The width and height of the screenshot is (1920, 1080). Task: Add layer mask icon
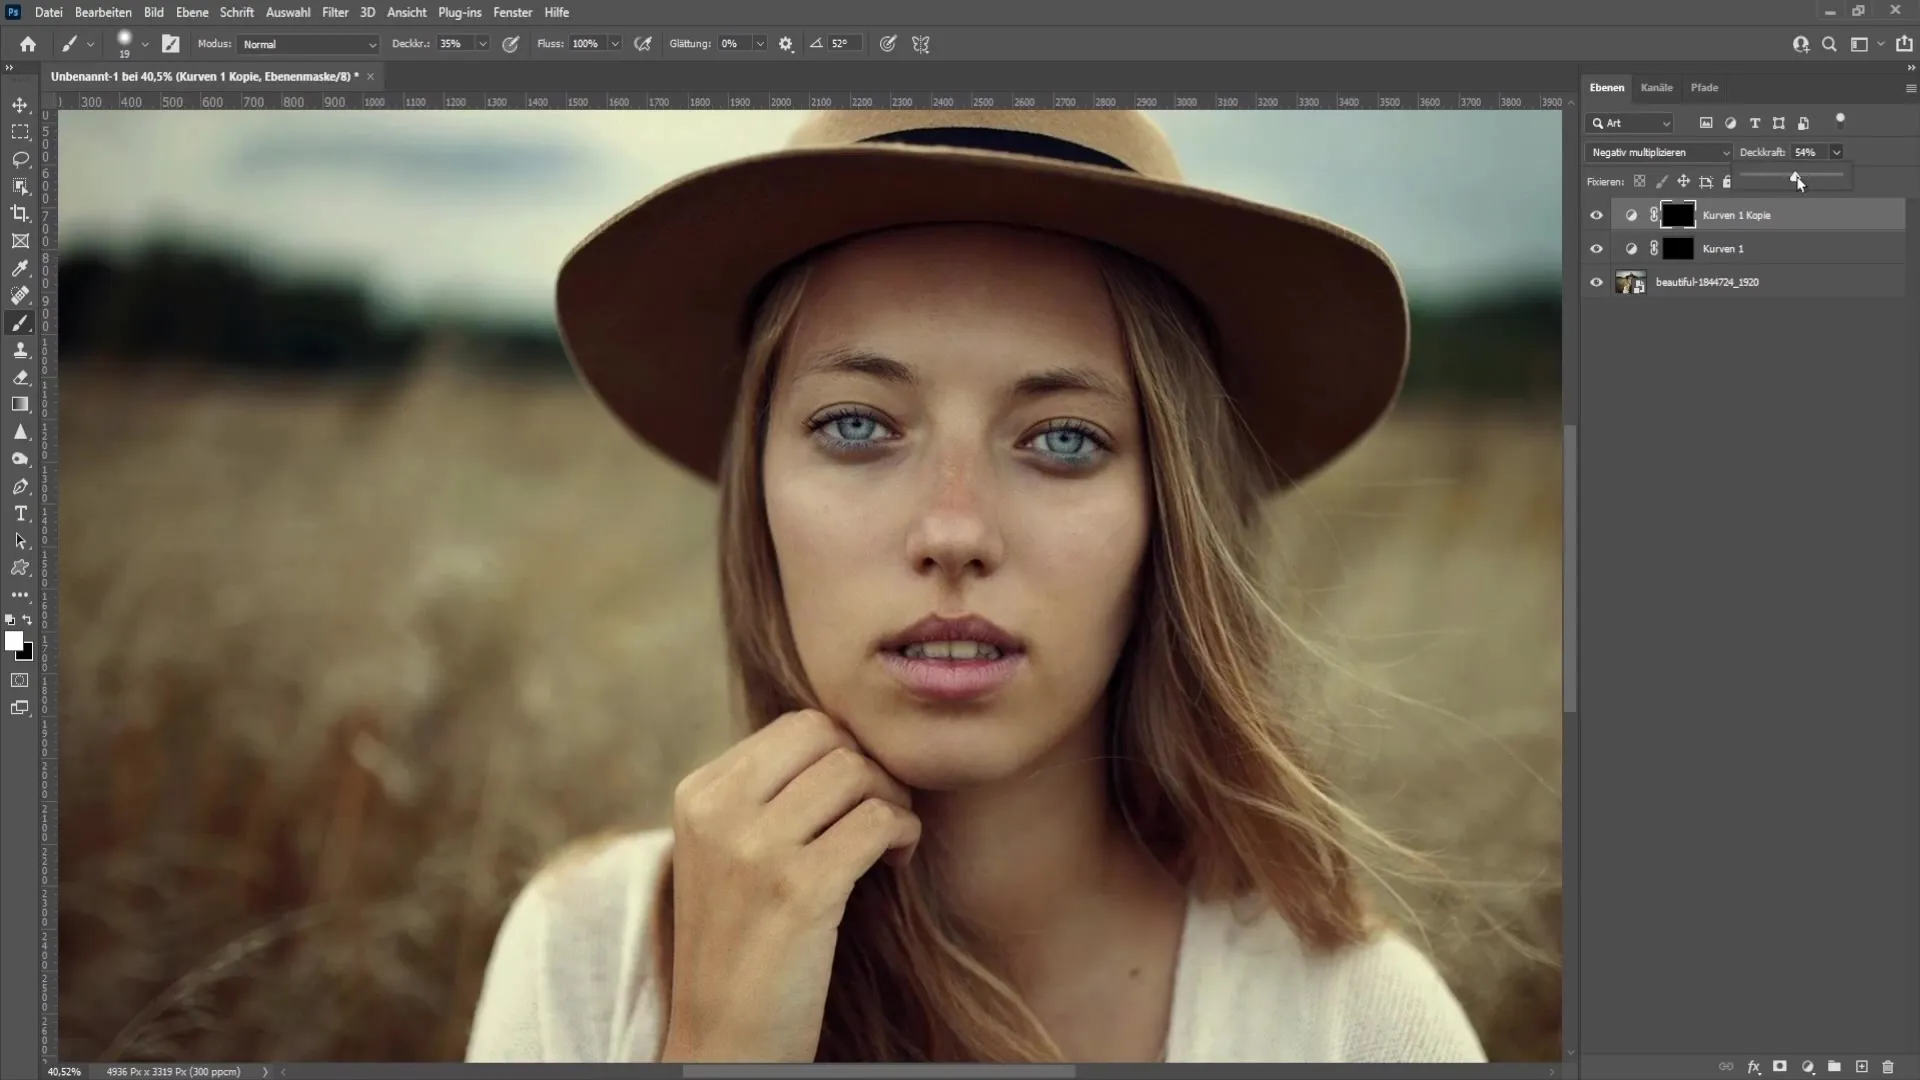tap(1780, 1067)
